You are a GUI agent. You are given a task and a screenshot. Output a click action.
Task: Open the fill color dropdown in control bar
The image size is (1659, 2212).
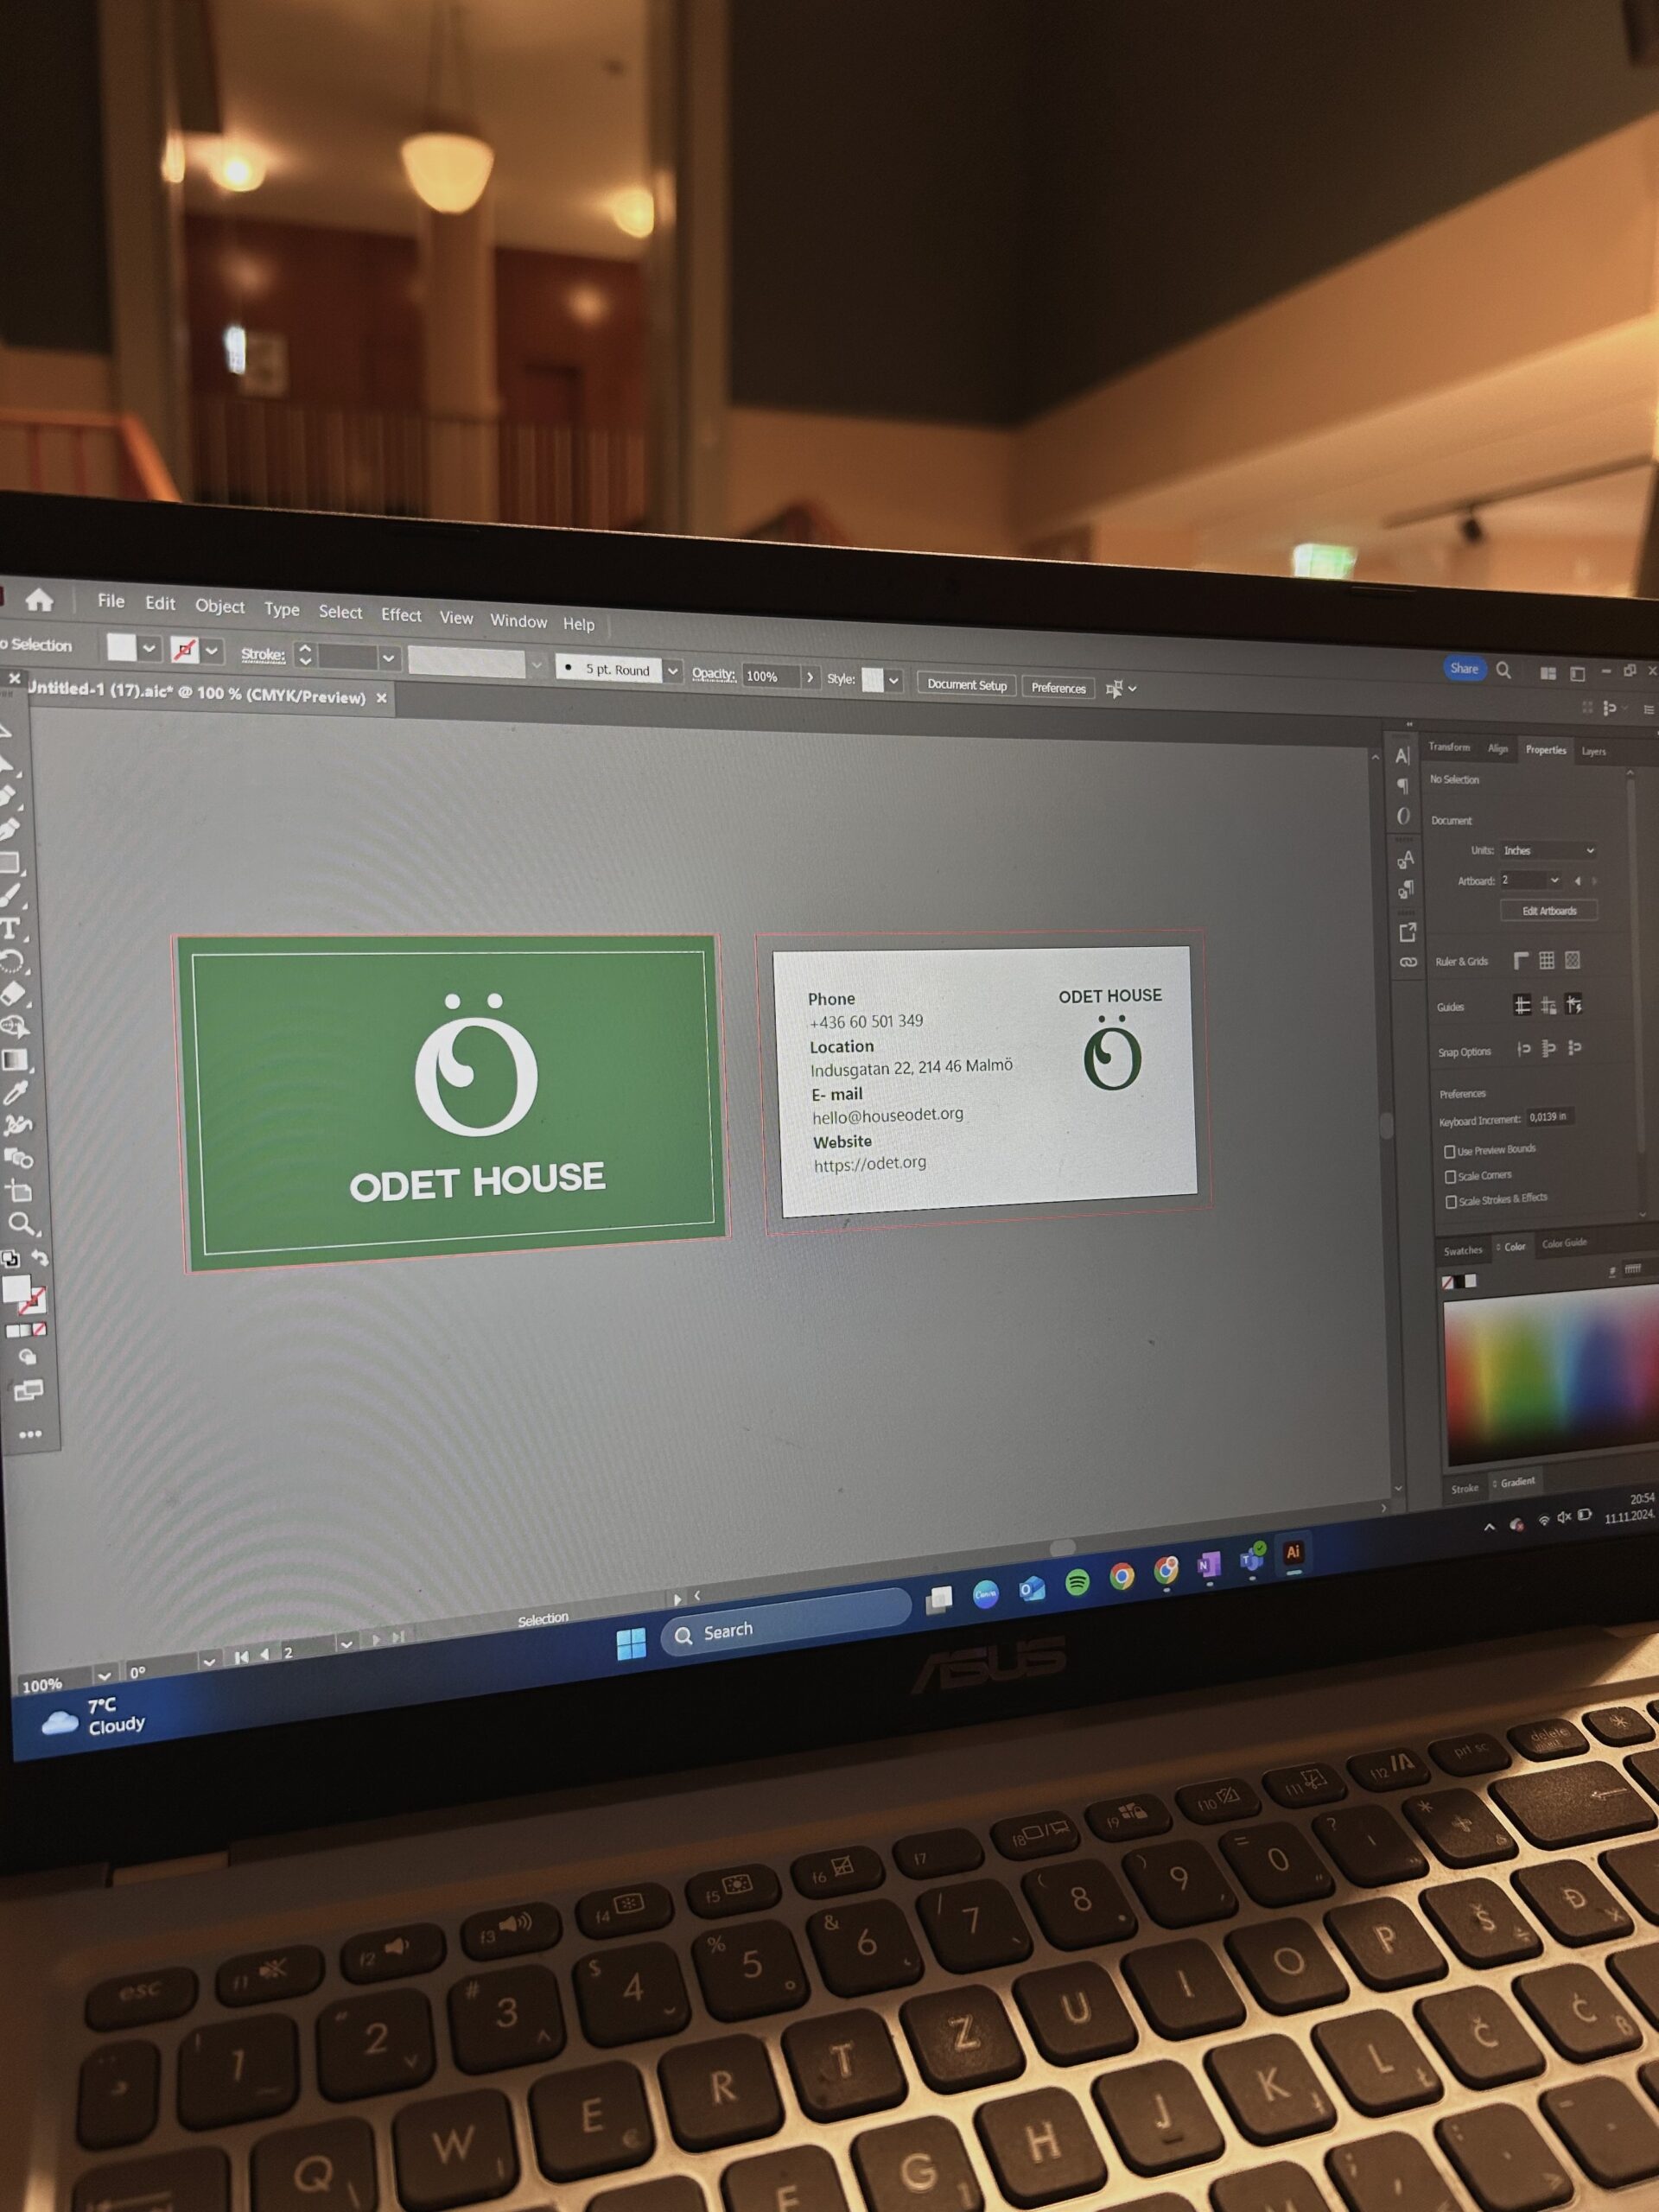point(149,648)
